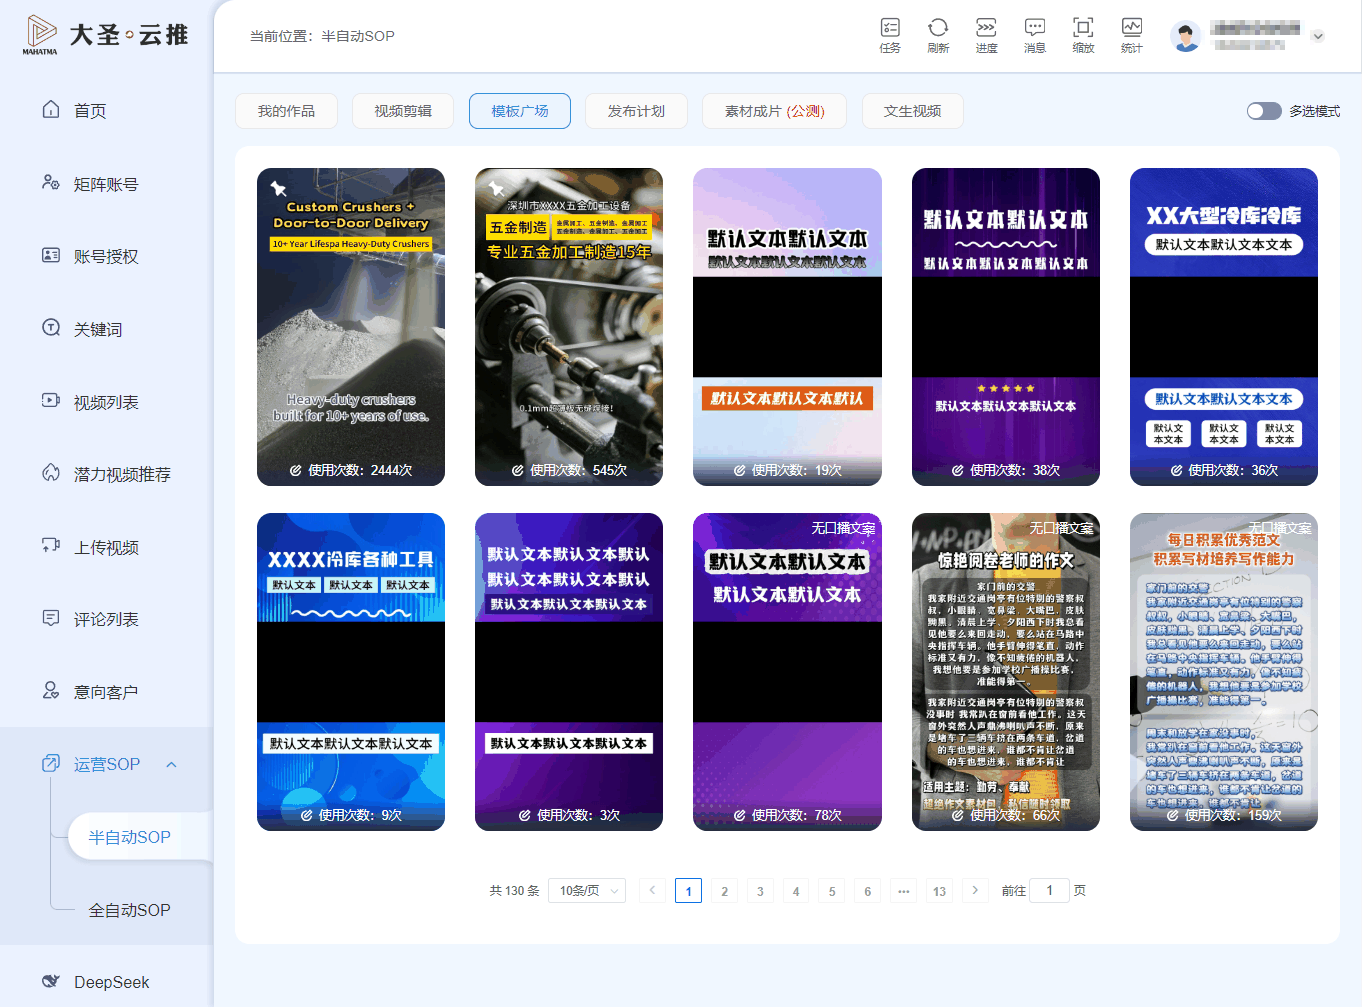Select the 全自动SOP sidebar item

coord(129,910)
